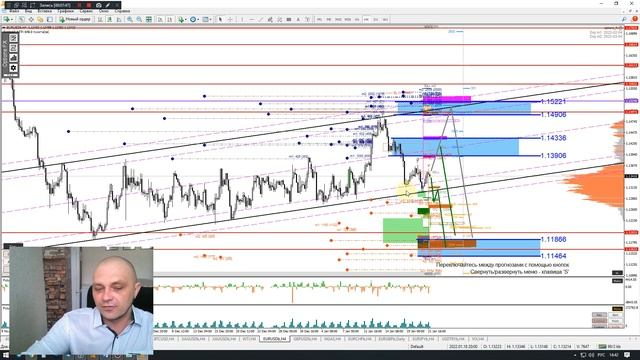Open the 'Справка' menu
The height and width of the screenshot is (360, 640).
tap(122, 11)
